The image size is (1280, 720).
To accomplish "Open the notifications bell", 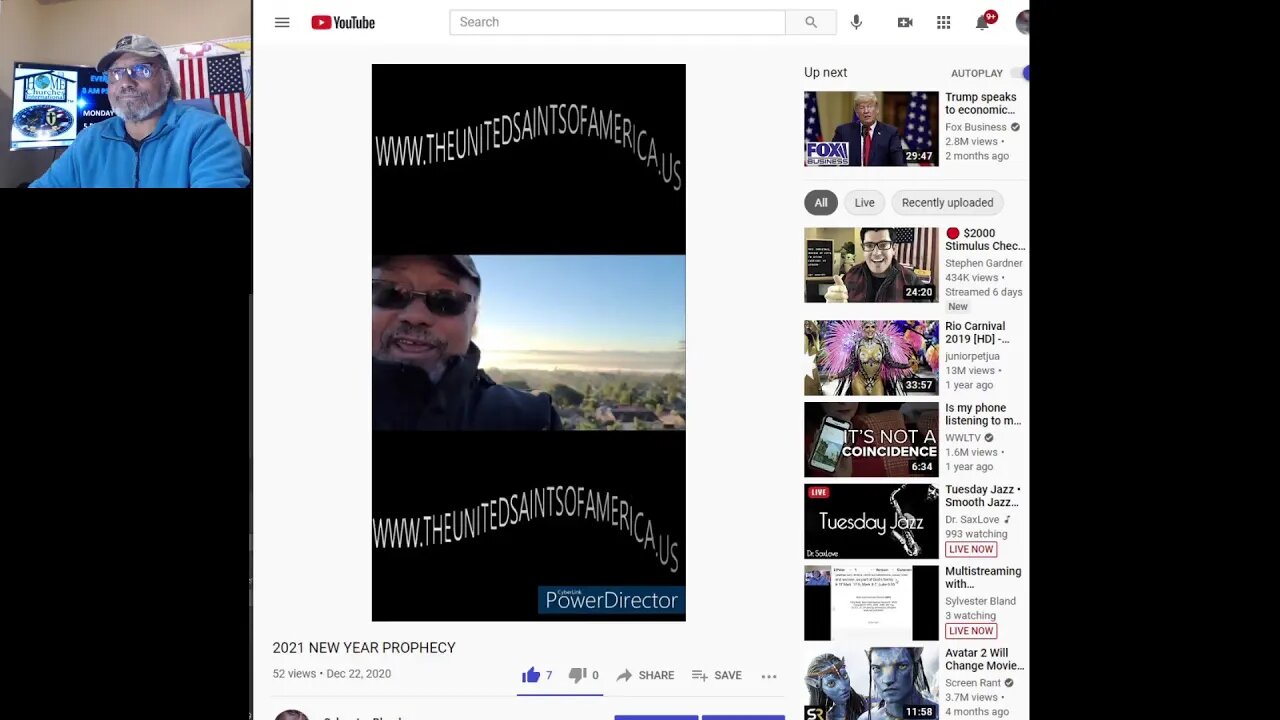I will click(983, 22).
